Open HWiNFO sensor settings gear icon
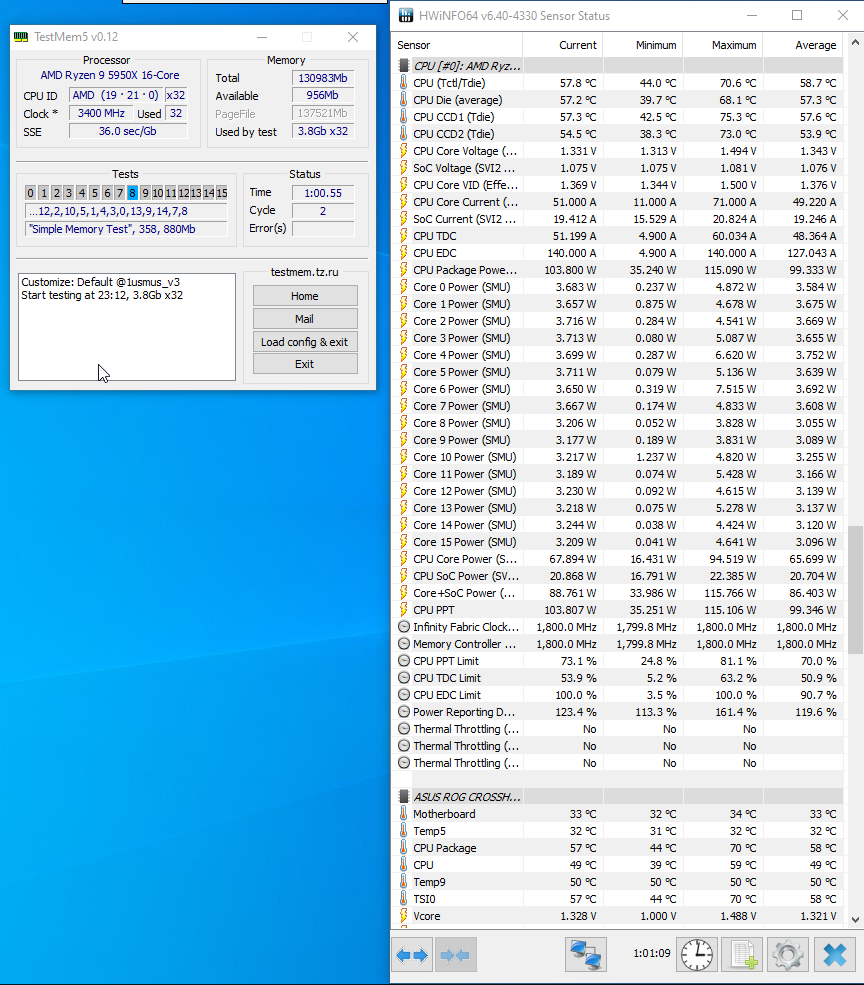 pos(789,955)
